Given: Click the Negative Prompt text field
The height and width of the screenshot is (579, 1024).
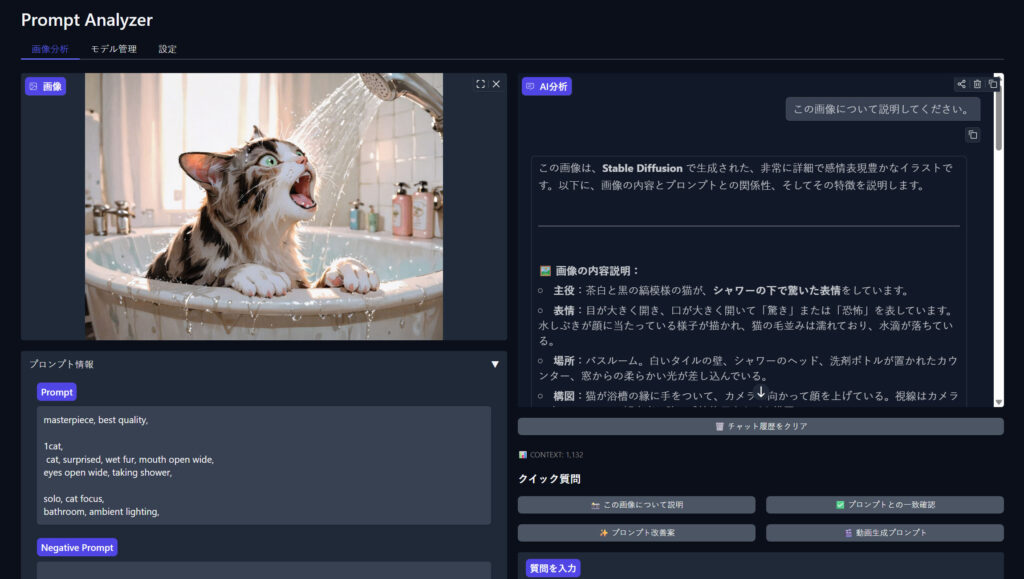Looking at the screenshot, I should 264,570.
